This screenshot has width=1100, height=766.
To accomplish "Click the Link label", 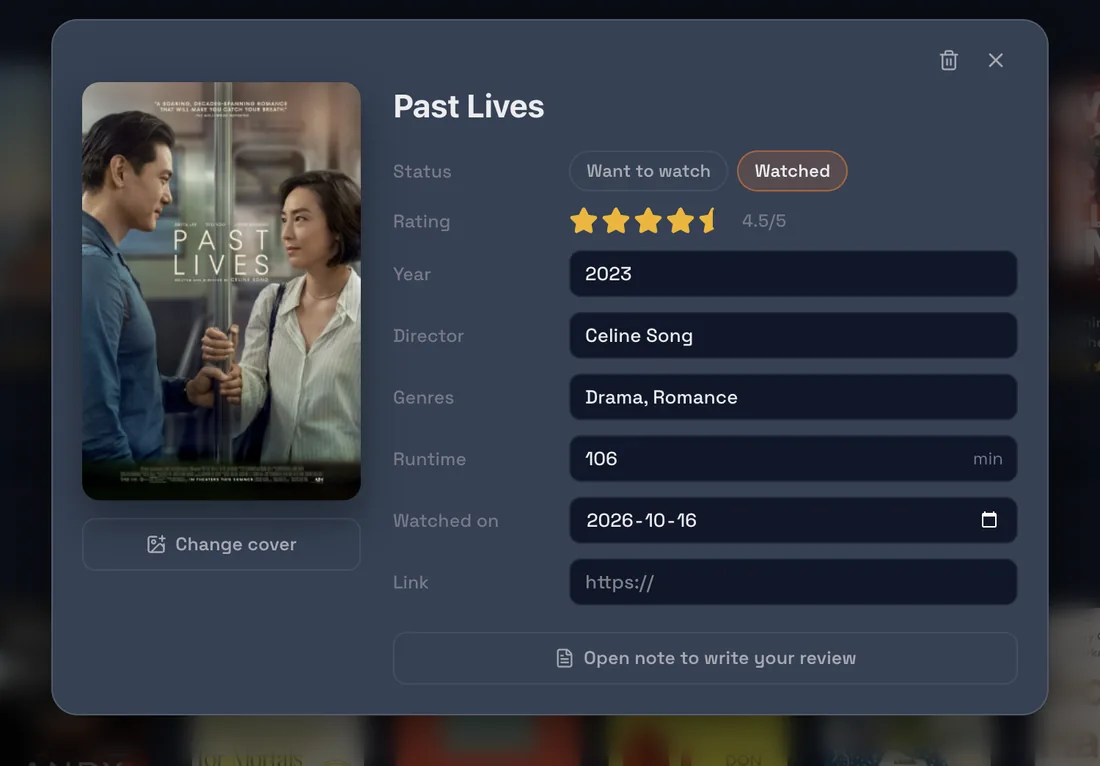I will click(x=410, y=583).
